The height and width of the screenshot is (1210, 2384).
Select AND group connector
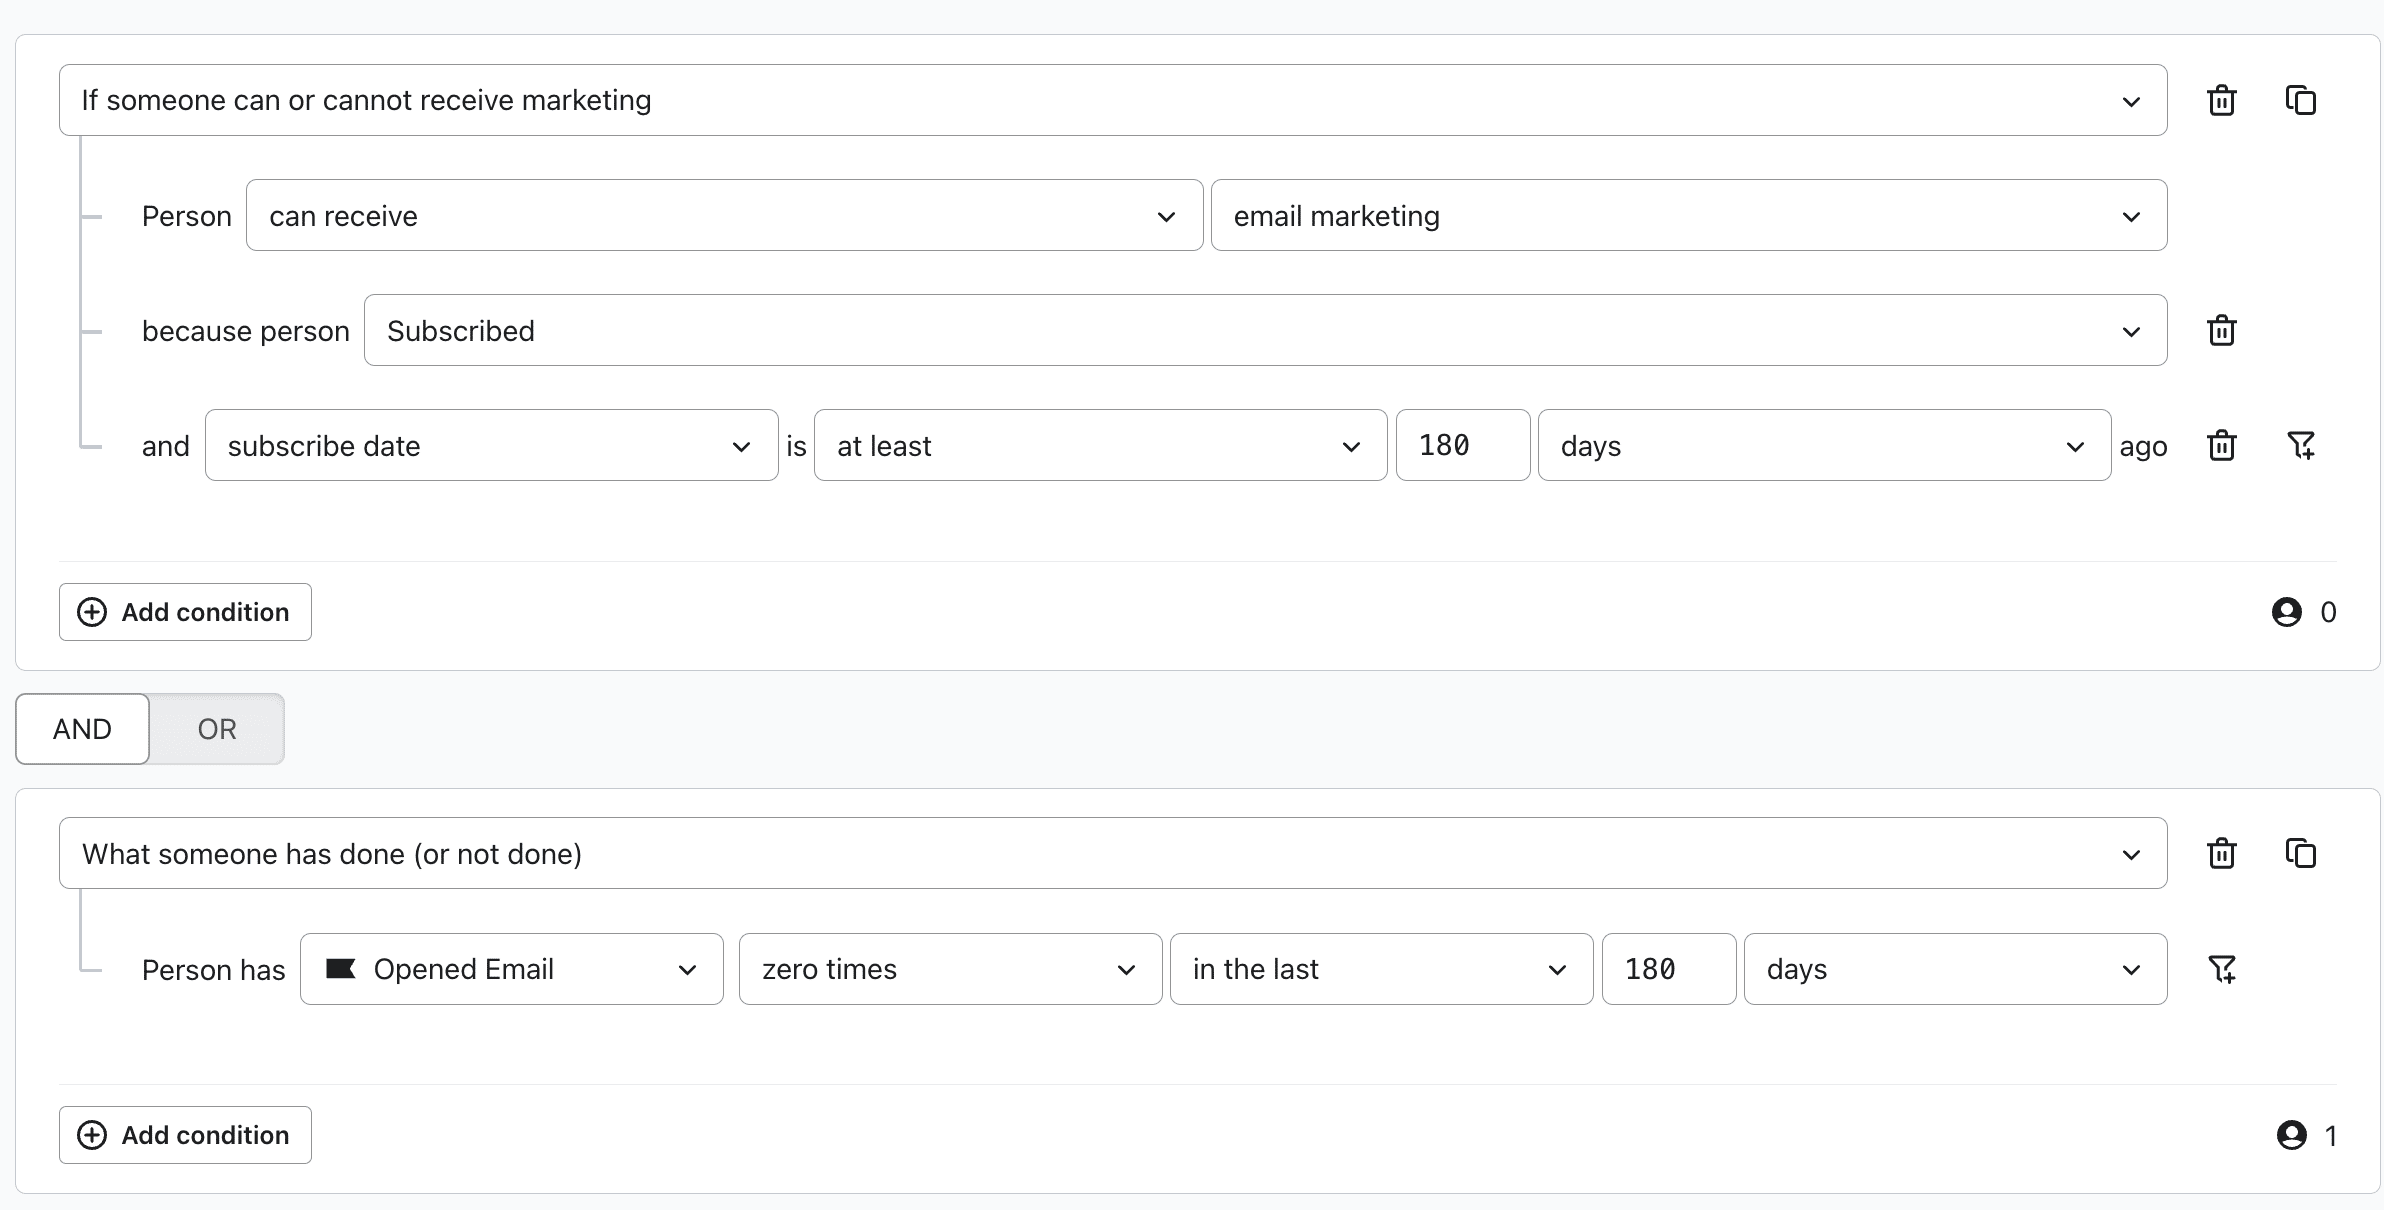click(82, 729)
